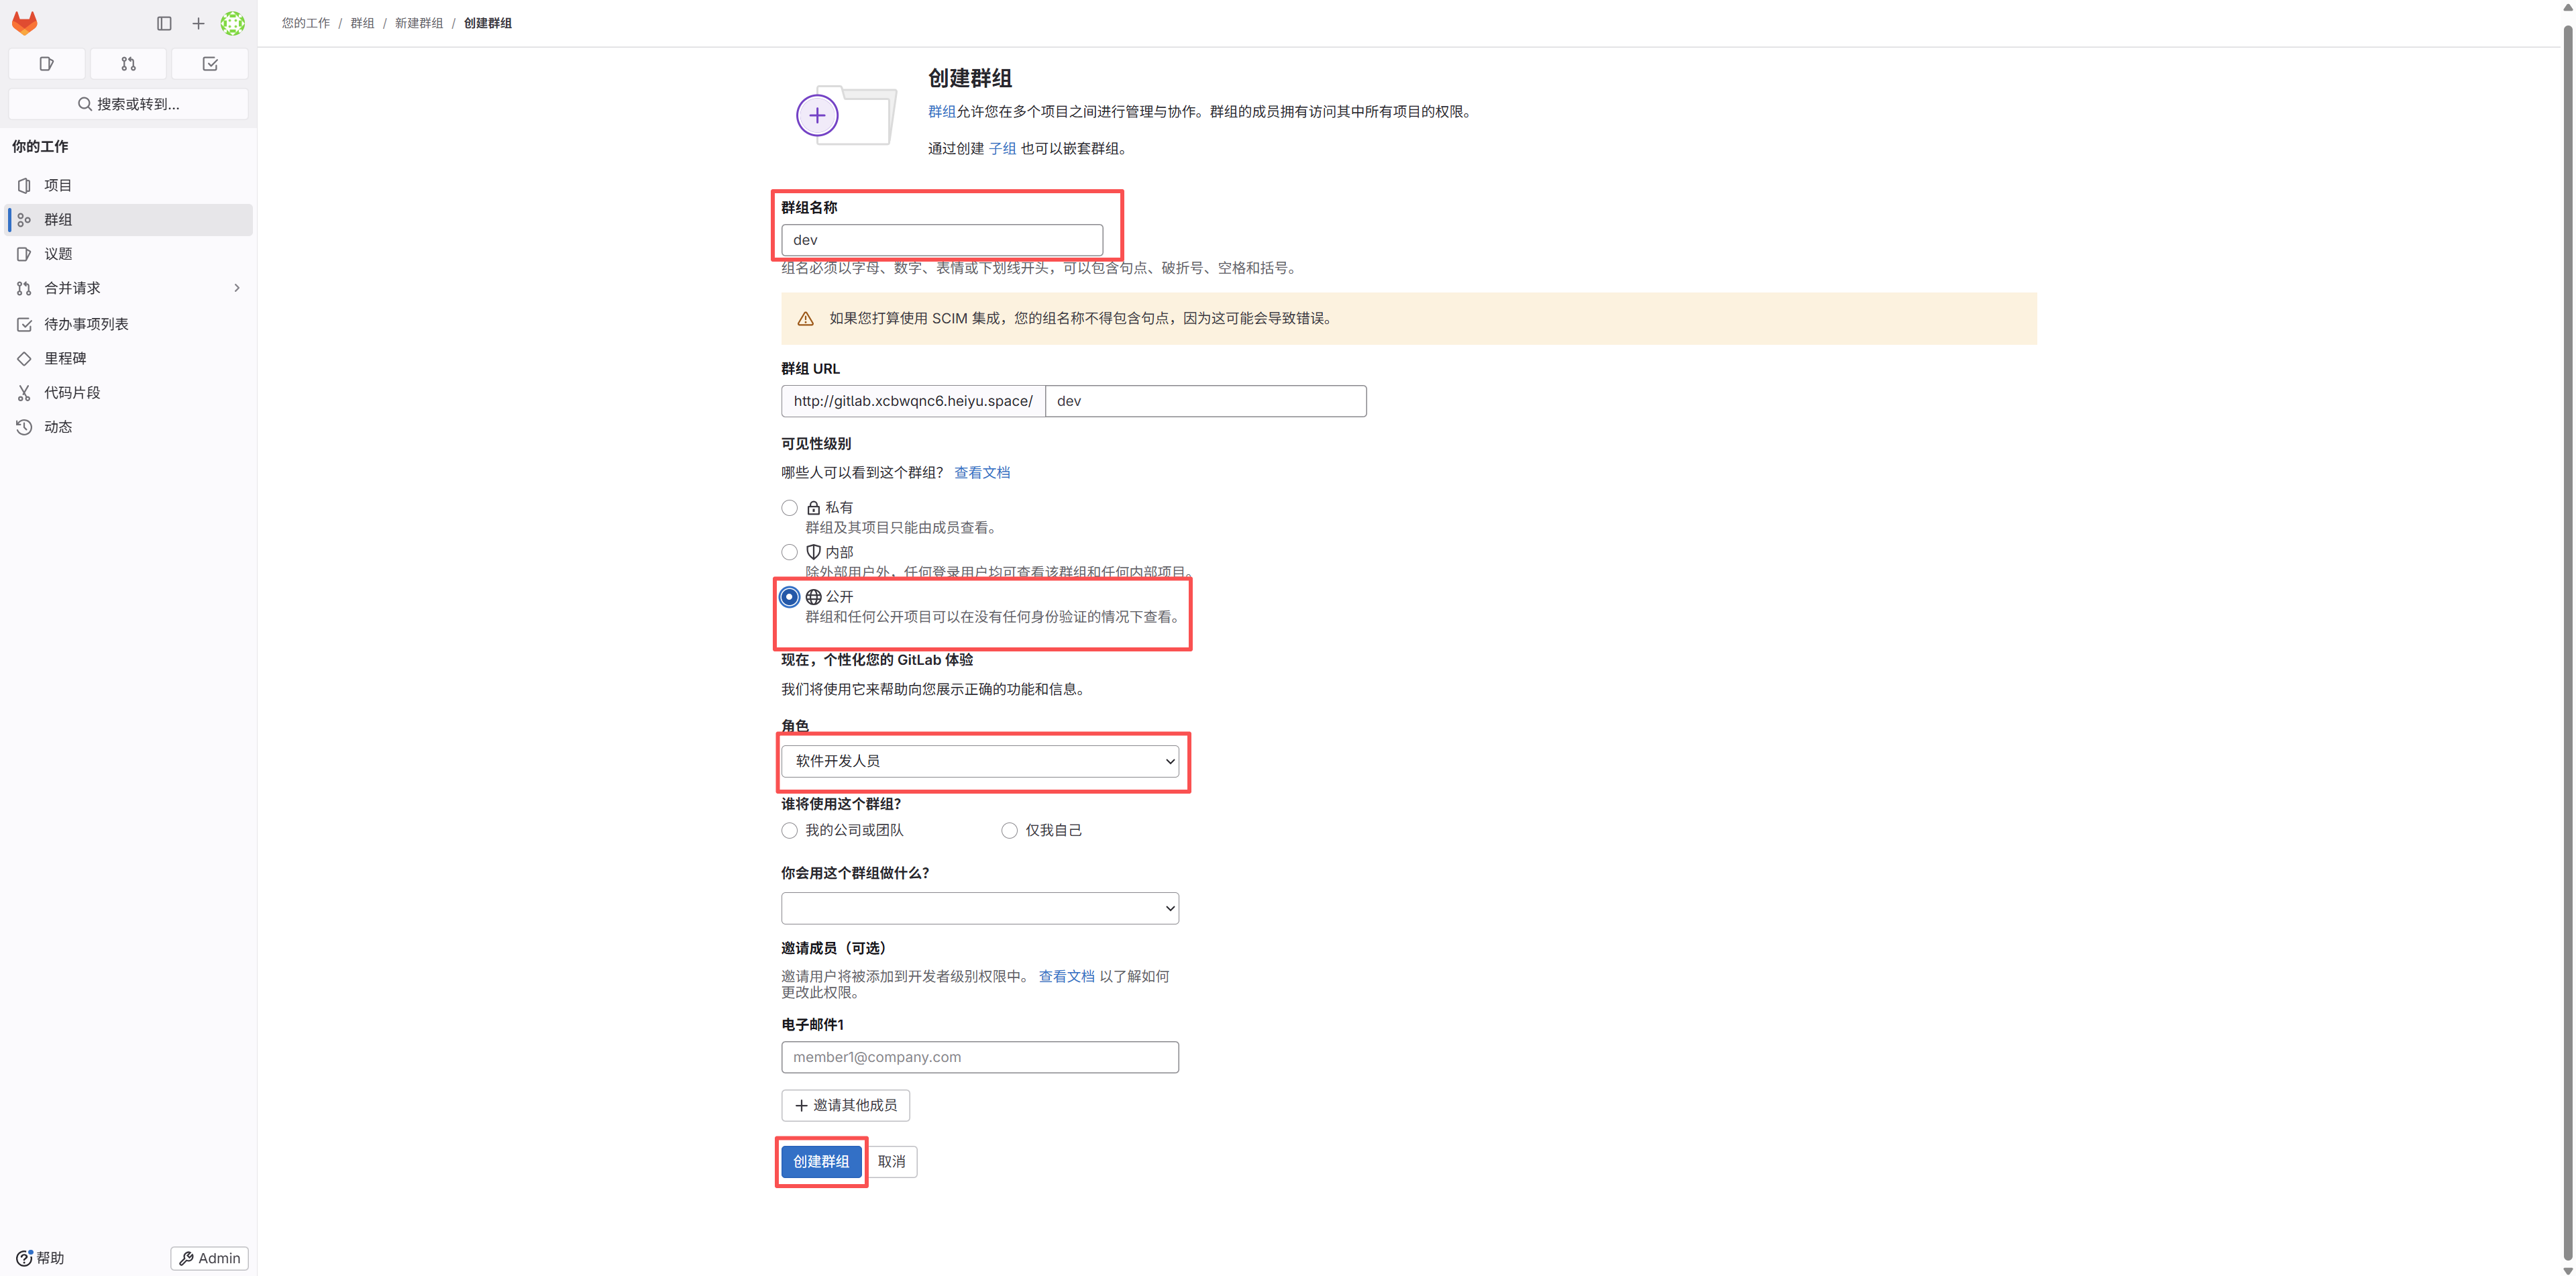Choose 我的公司或团队 radio option
Viewport: 2576px width, 1276px height.
790,831
